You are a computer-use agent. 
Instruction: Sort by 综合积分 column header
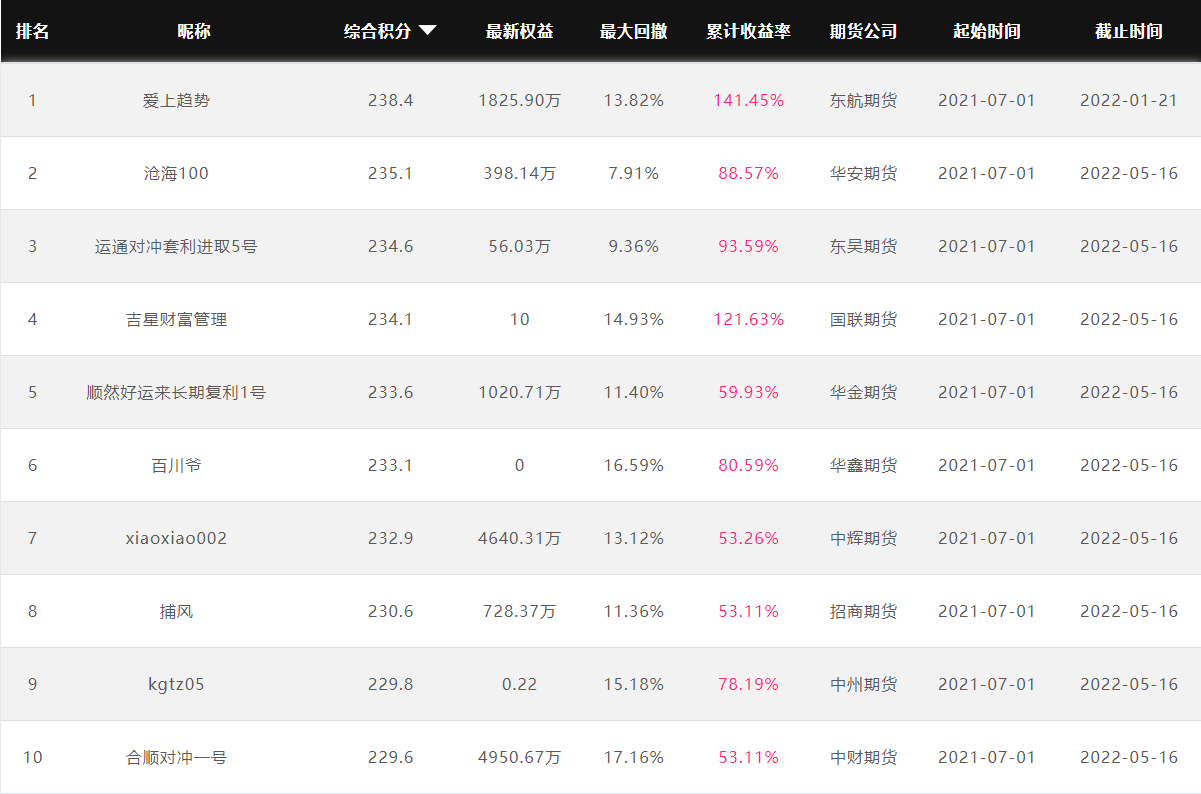click(378, 31)
